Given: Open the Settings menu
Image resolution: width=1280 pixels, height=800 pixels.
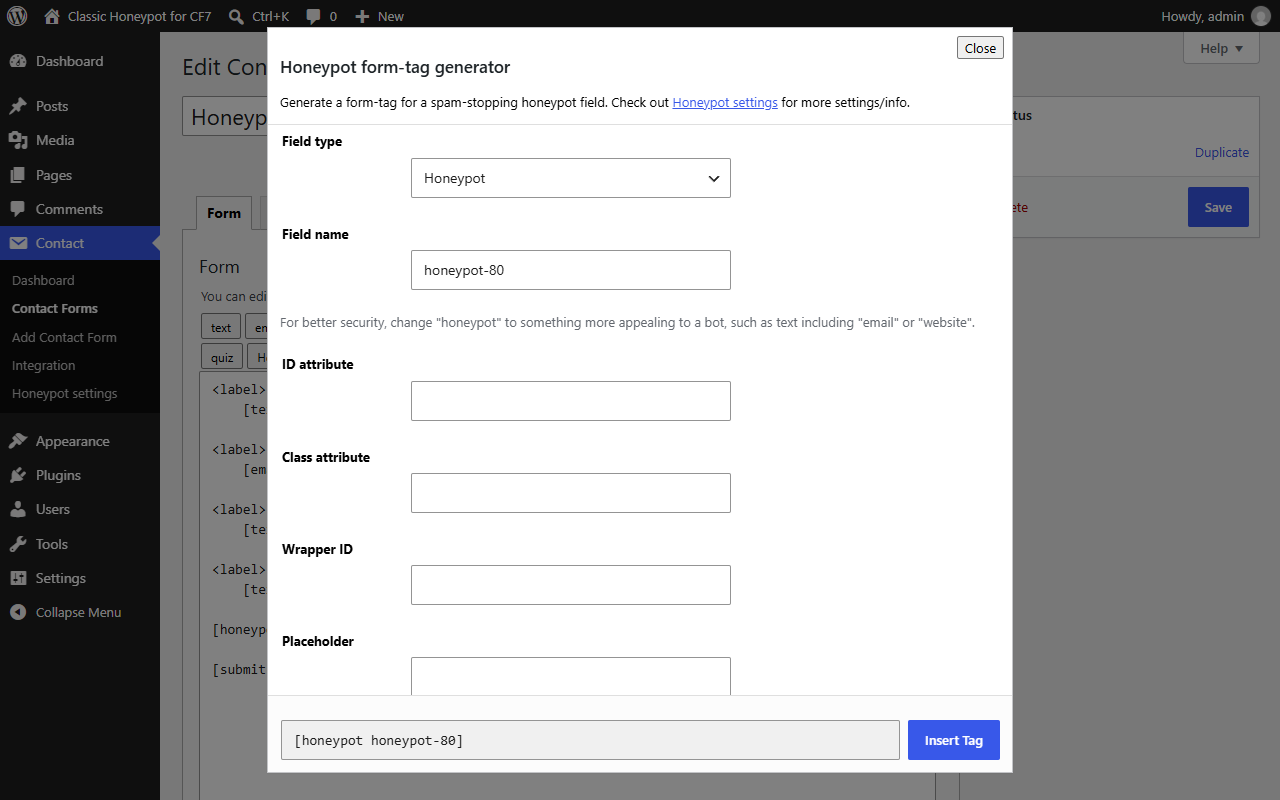Looking at the screenshot, I should [80, 578].
